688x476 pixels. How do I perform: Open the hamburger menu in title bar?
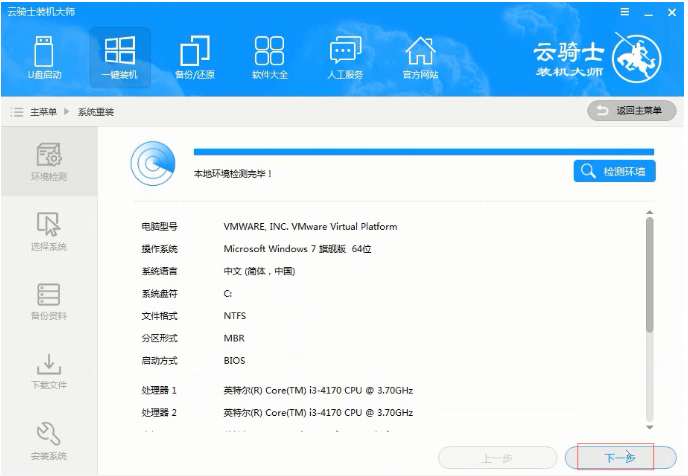tap(625, 12)
